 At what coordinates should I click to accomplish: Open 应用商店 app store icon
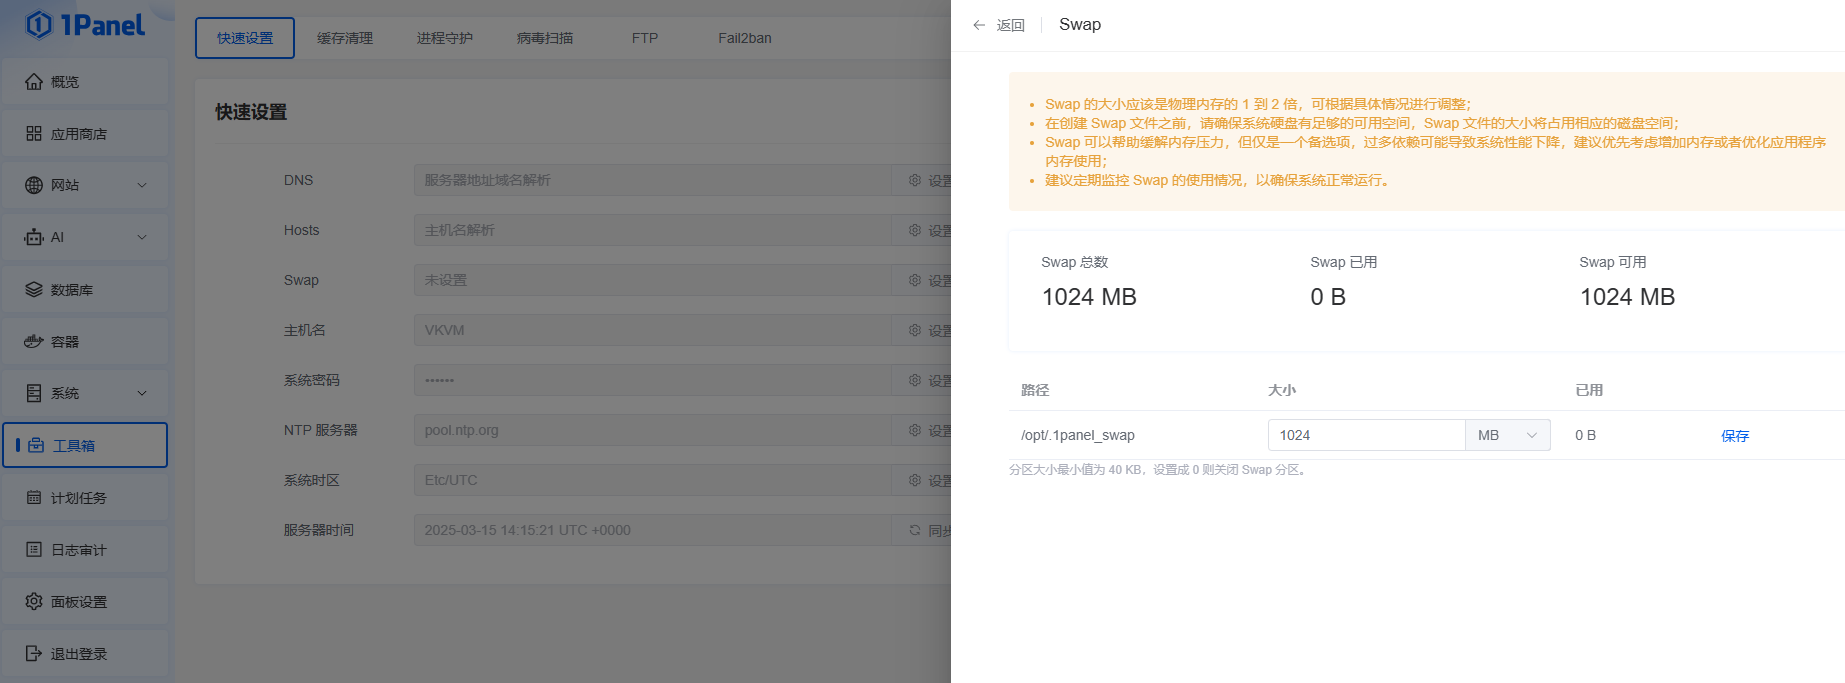pyautogui.click(x=34, y=134)
